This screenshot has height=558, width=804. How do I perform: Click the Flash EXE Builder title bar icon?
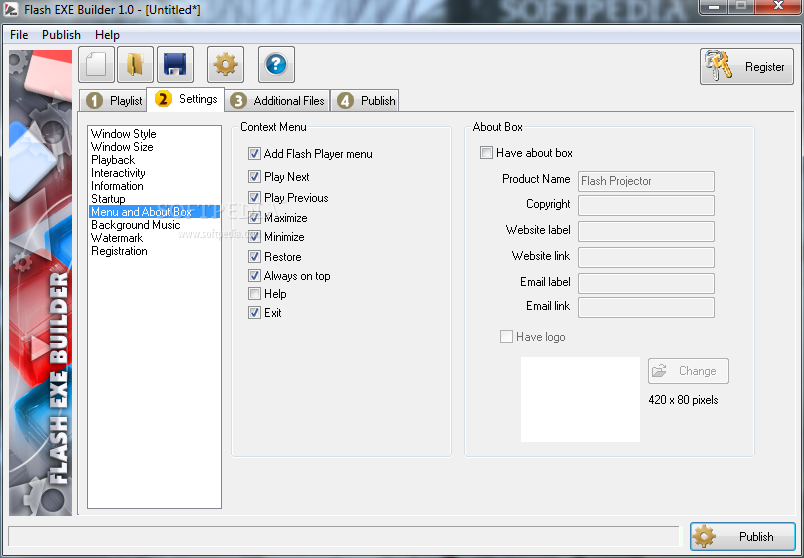tap(11, 9)
